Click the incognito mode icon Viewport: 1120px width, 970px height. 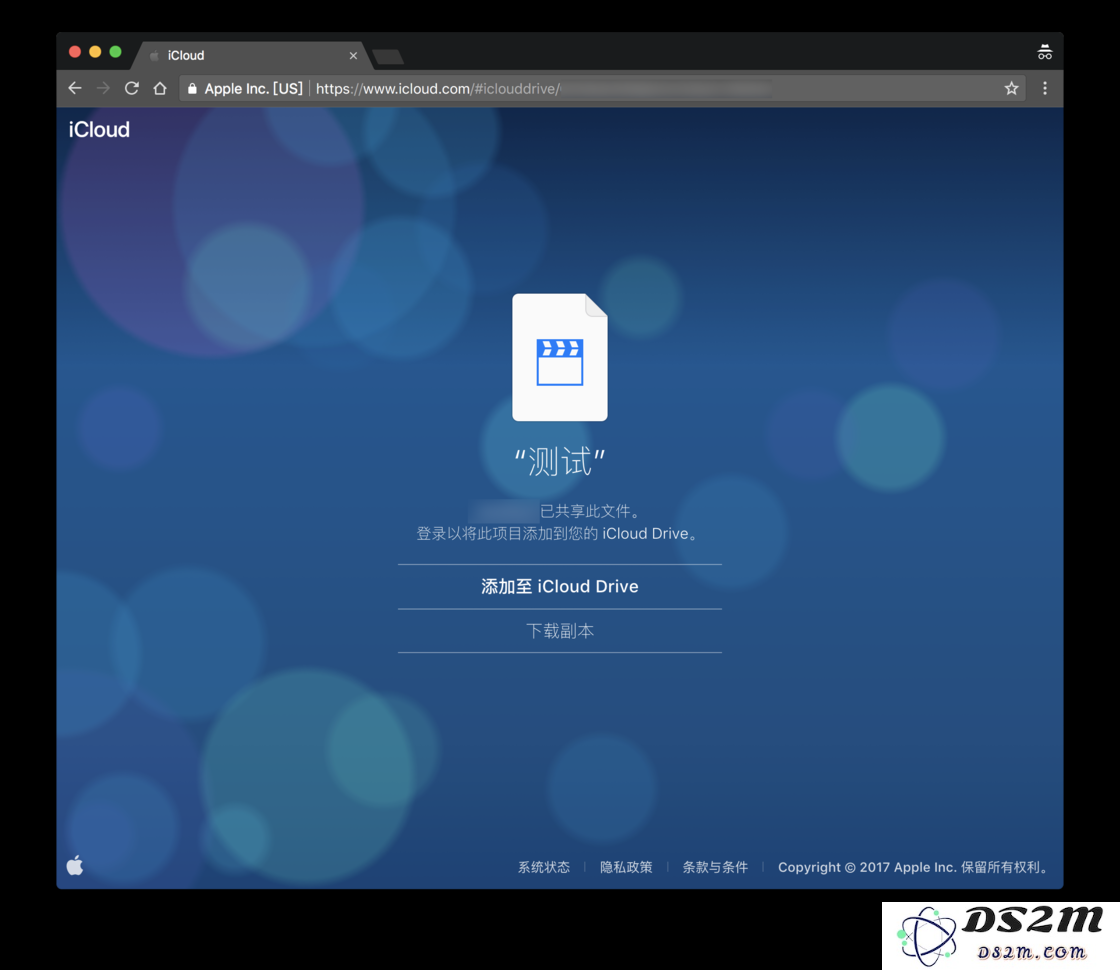pos(1044,52)
